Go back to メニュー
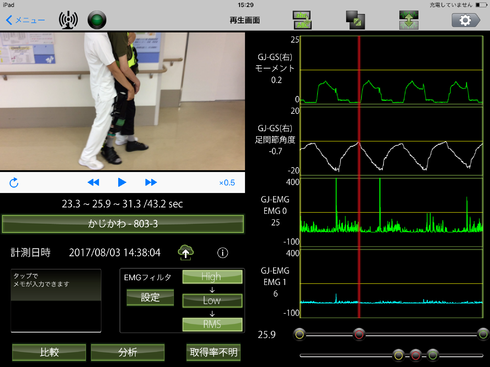Screen dimensions: 490x367 (25, 20)
